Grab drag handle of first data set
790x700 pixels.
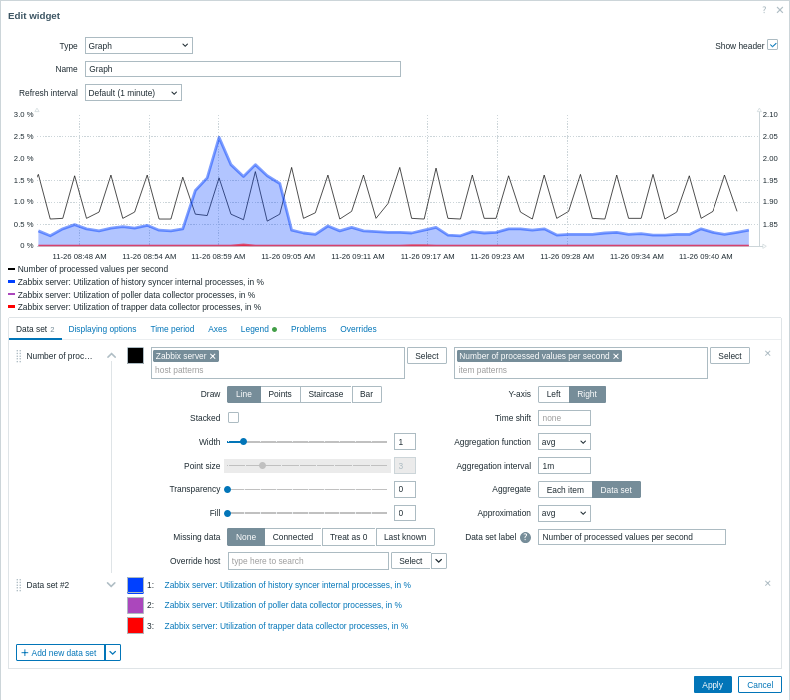pyautogui.click(x=19, y=356)
